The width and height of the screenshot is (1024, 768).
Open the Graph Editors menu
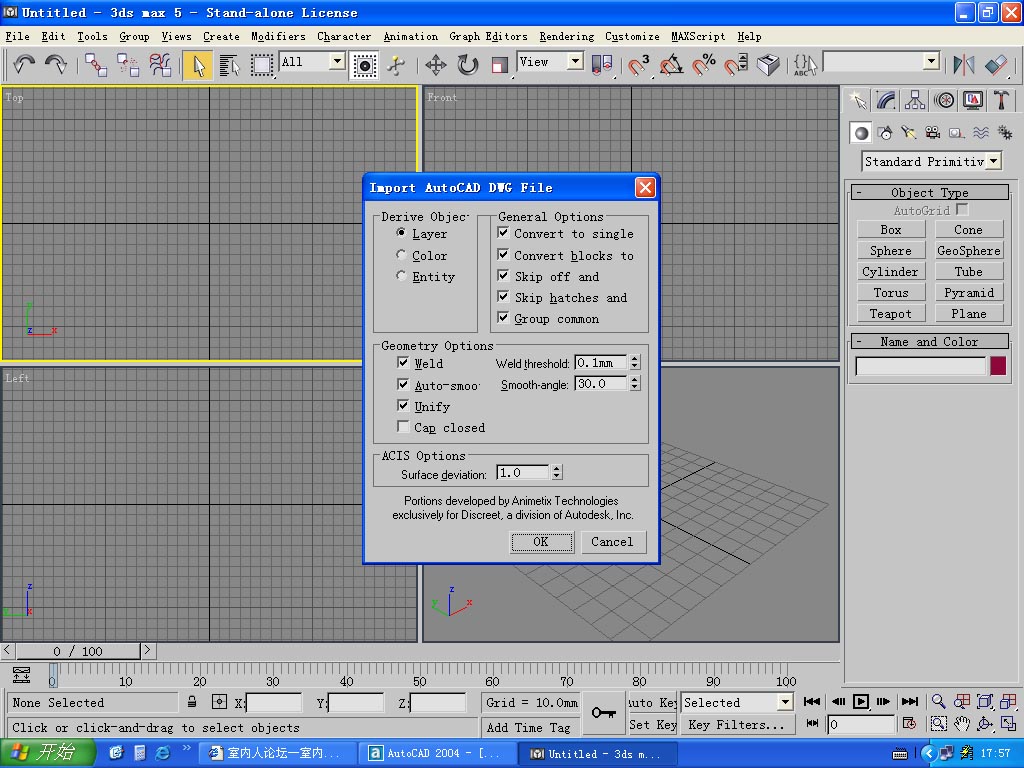[x=488, y=37]
